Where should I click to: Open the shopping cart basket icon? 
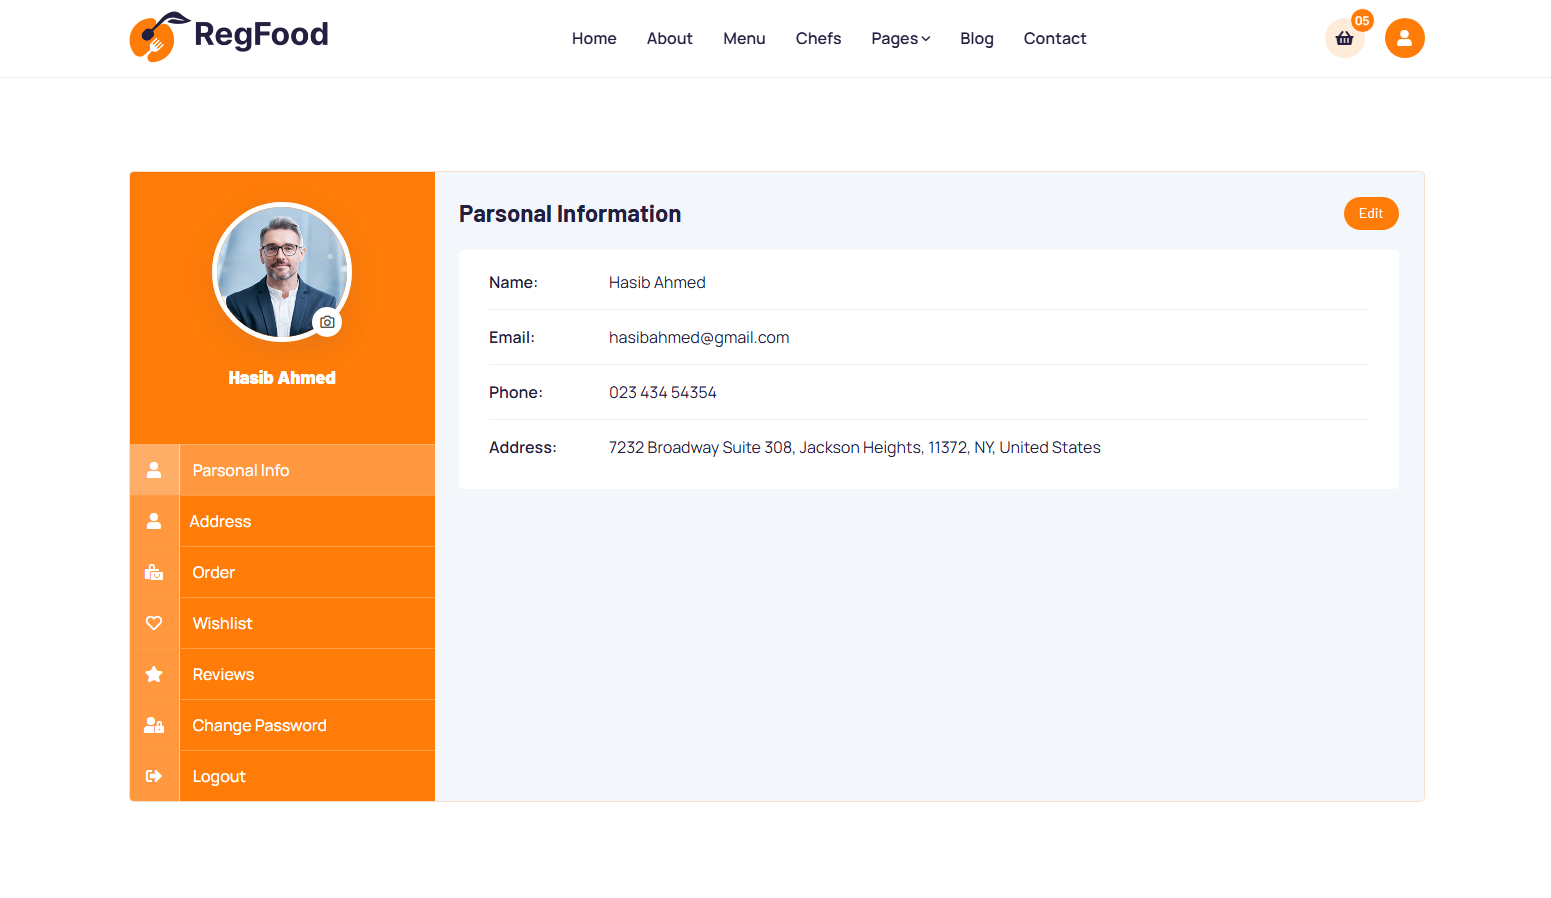point(1344,38)
